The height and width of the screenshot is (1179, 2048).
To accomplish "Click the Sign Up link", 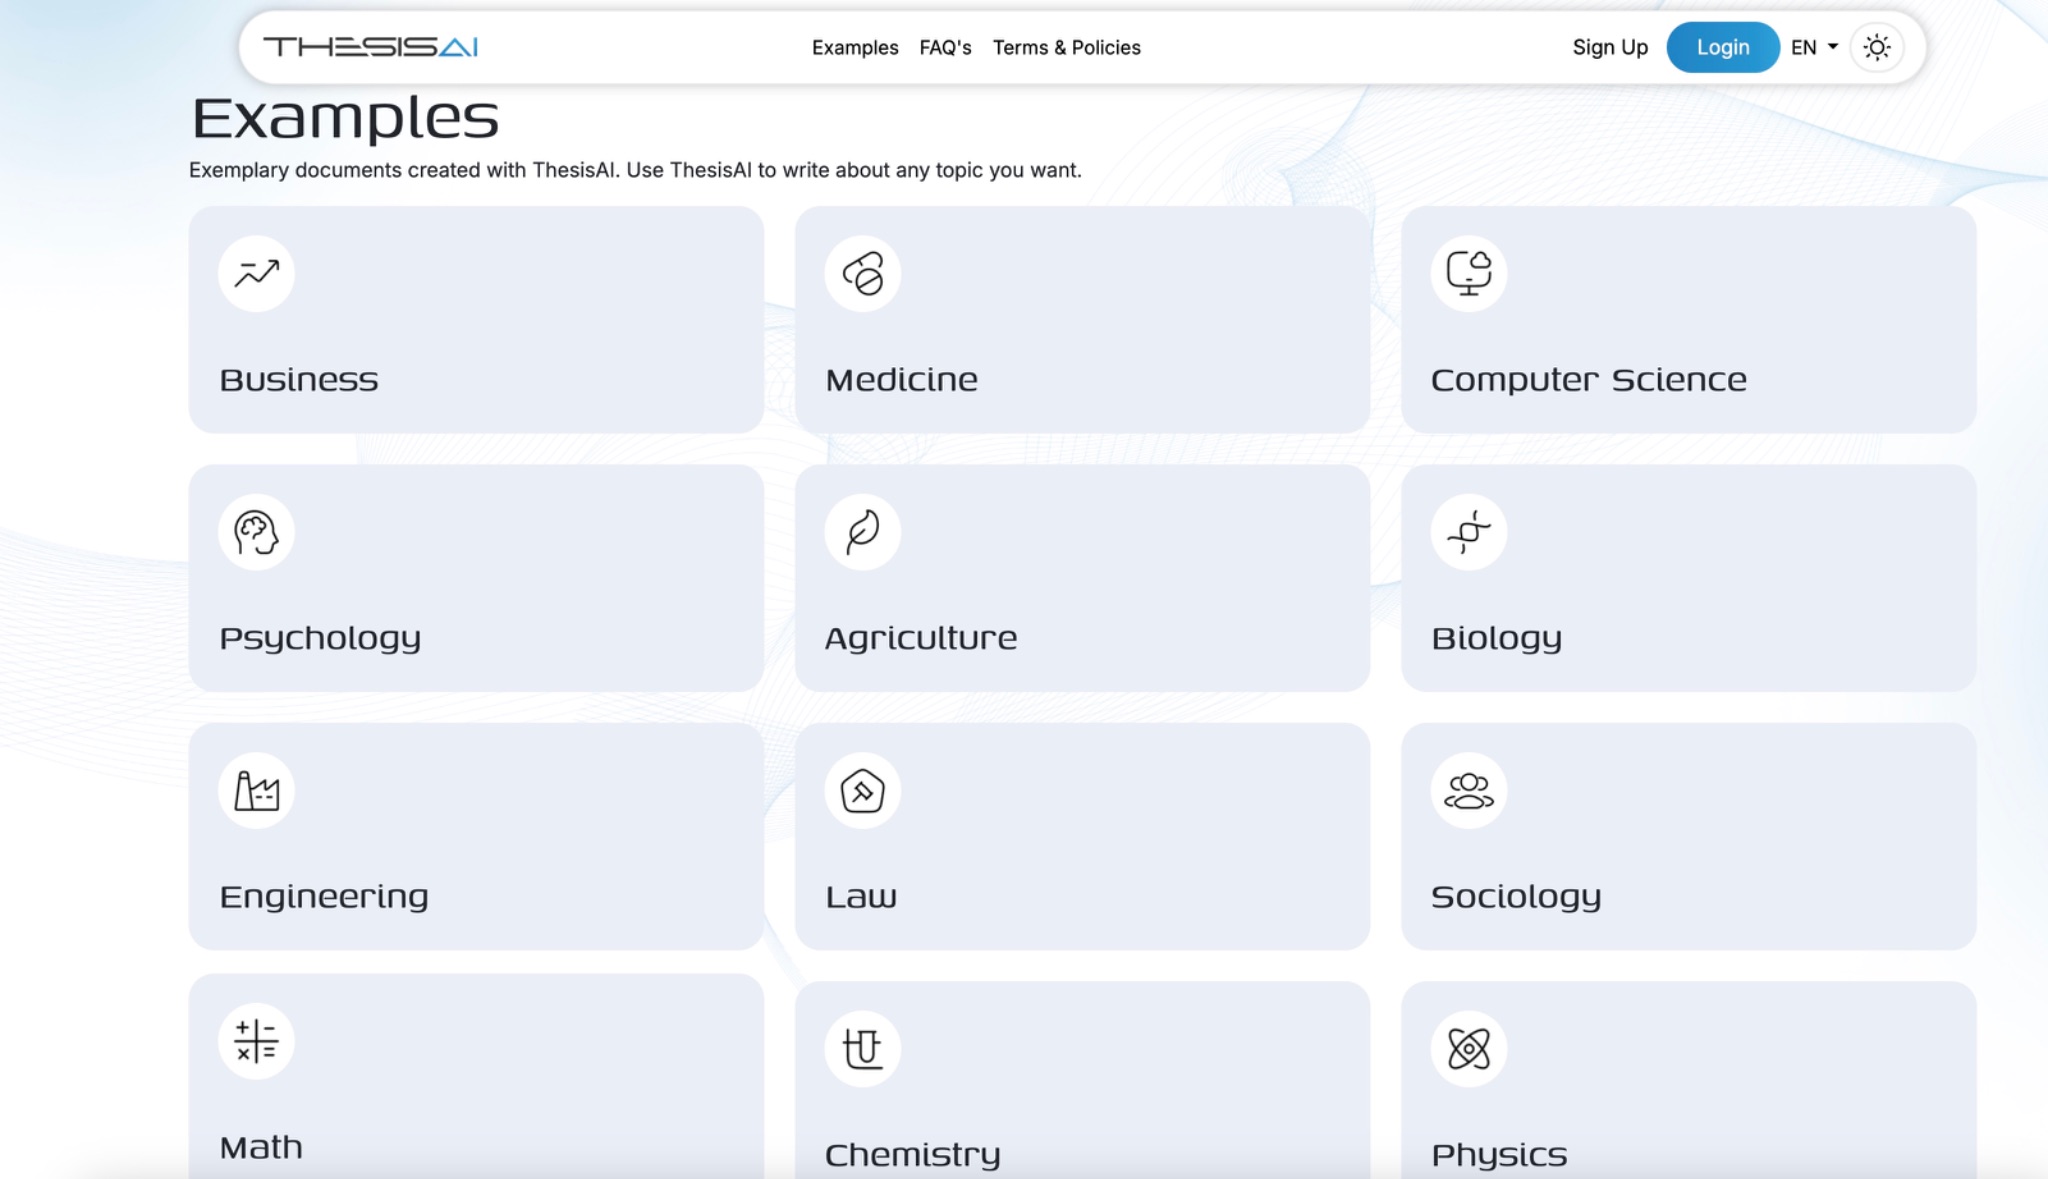I will tap(1609, 47).
